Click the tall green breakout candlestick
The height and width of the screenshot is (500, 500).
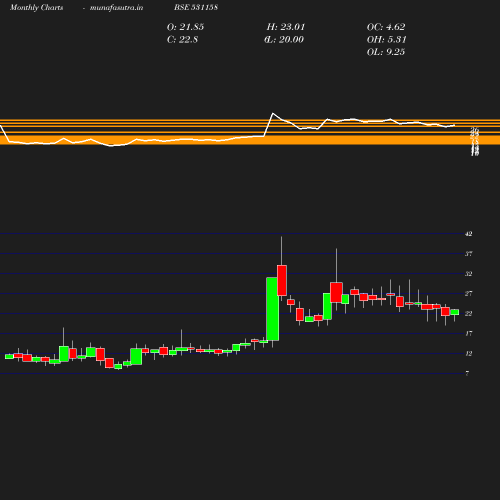coord(273,309)
